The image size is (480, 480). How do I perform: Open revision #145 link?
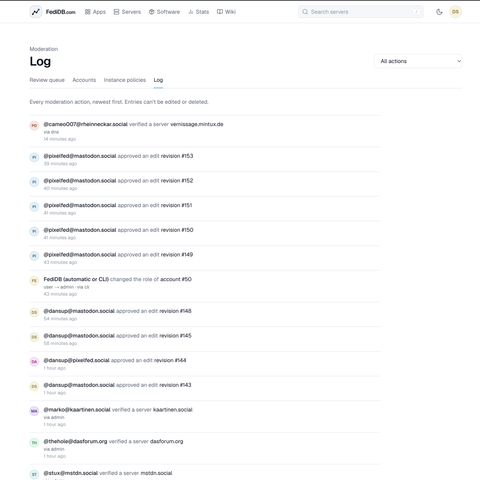[175, 336]
